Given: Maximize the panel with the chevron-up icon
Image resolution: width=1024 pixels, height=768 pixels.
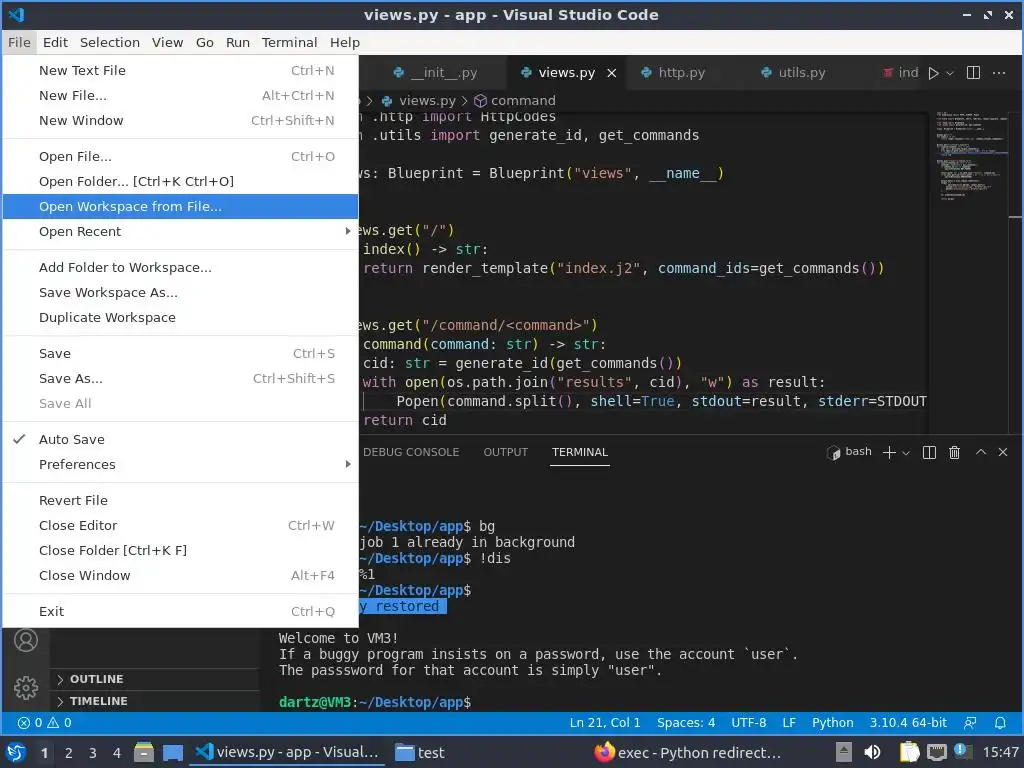Looking at the screenshot, I should pyautogui.click(x=980, y=452).
